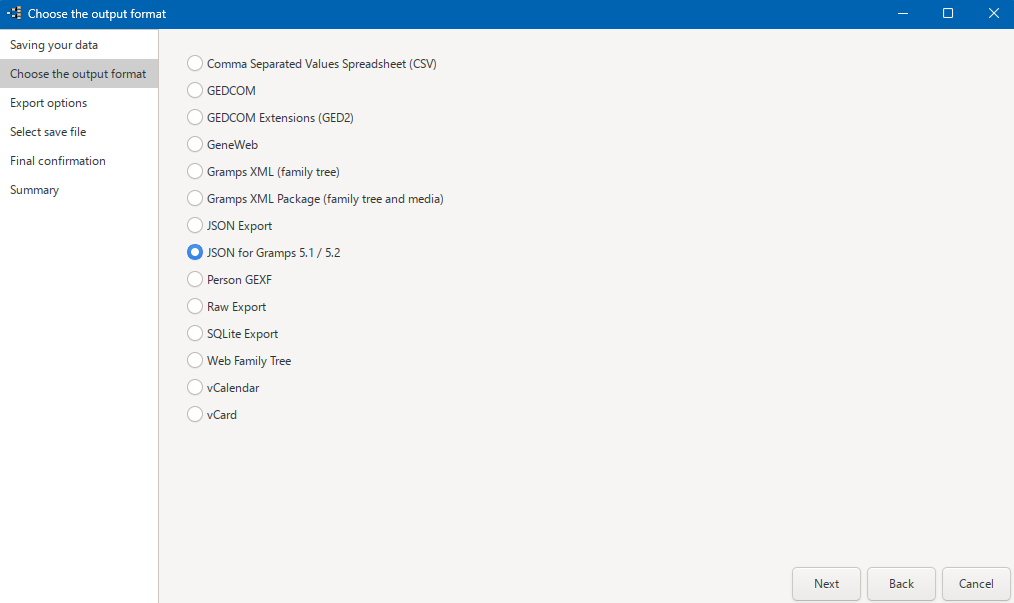The height and width of the screenshot is (603, 1014).
Task: Jump to the Export options step
Action: tap(79, 103)
